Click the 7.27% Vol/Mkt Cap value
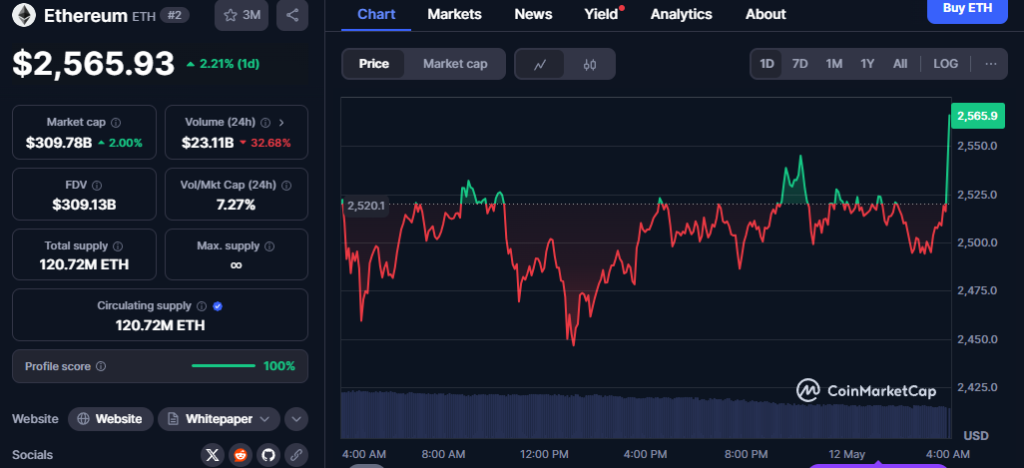This screenshot has width=1024, height=468. click(236, 205)
